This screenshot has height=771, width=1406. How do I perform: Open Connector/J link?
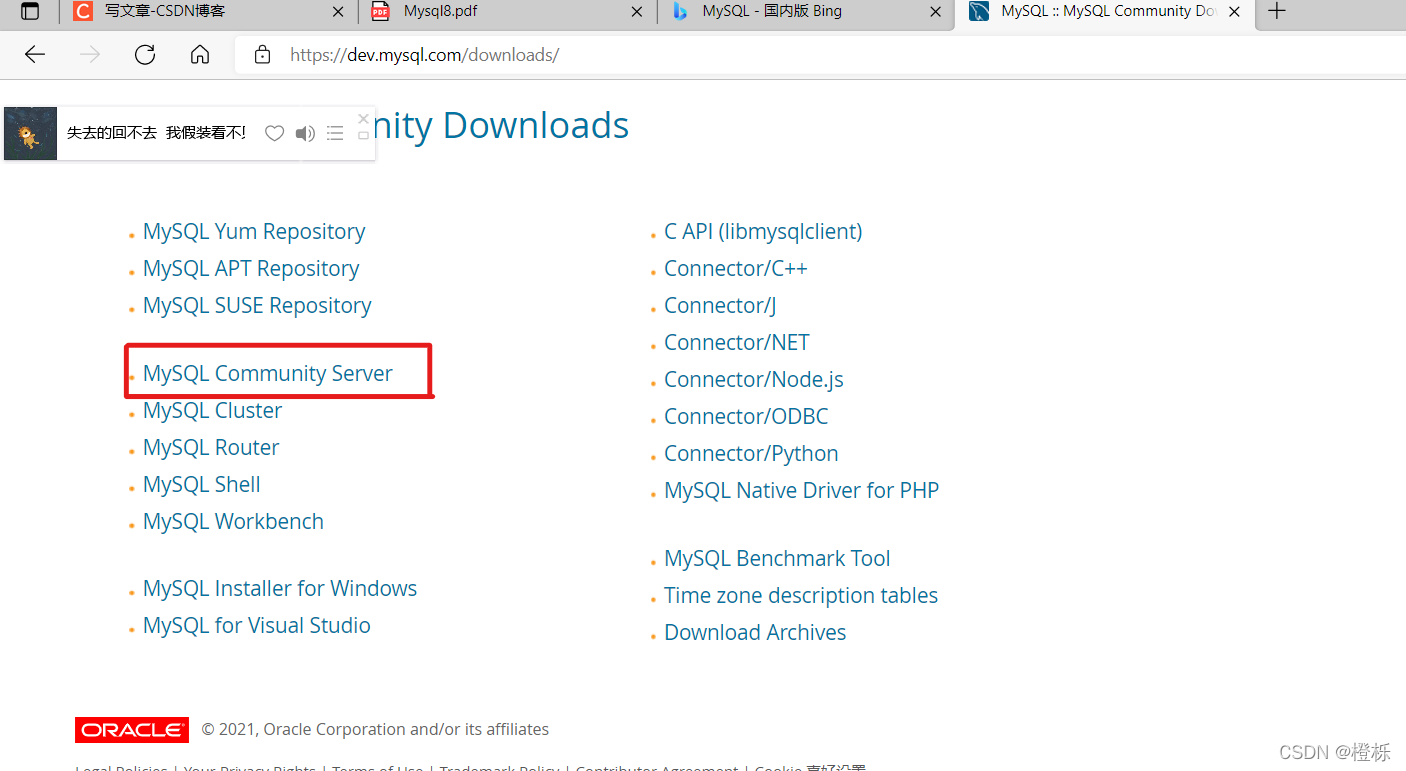pos(720,305)
